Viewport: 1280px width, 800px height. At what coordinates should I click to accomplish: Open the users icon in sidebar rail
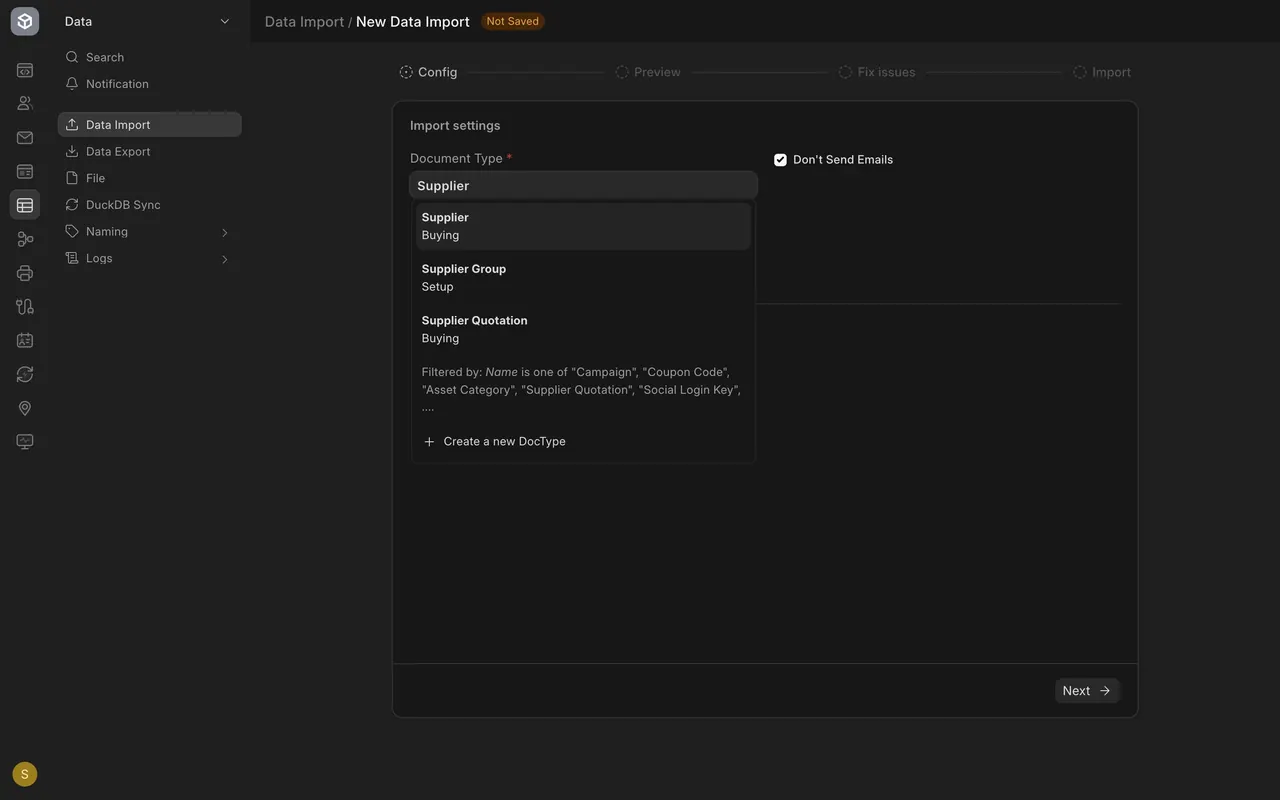pyautogui.click(x=25, y=103)
